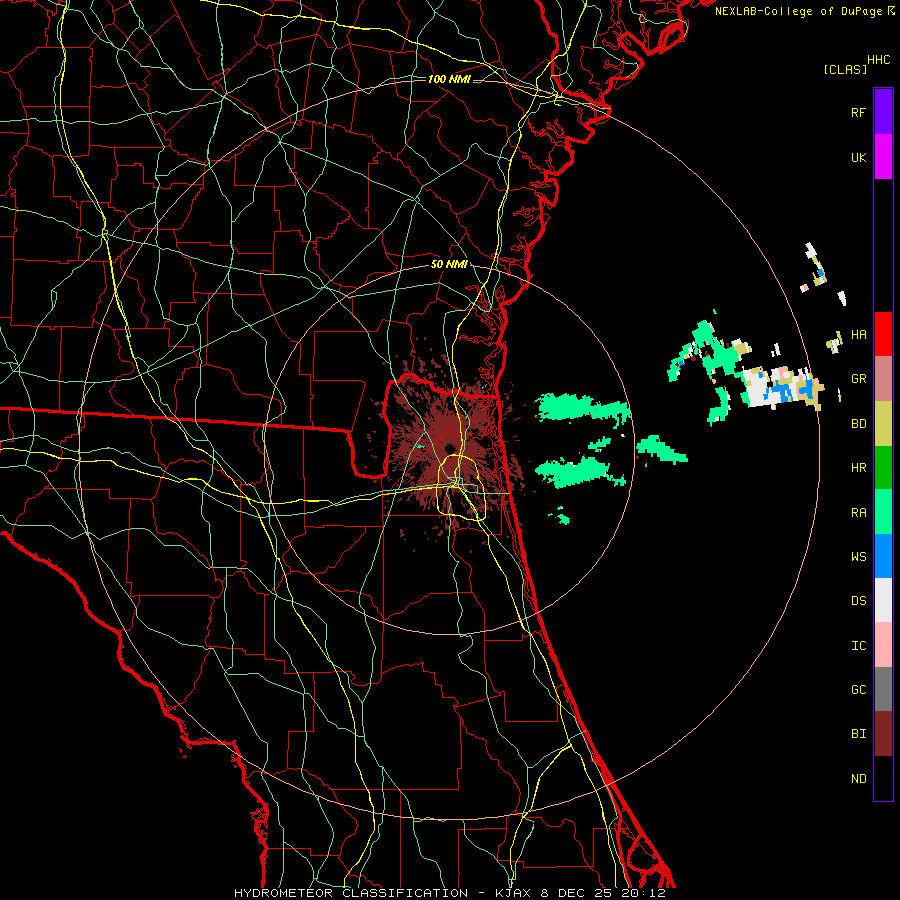Click the BD legend label
The image size is (900, 900).
[x=858, y=424]
